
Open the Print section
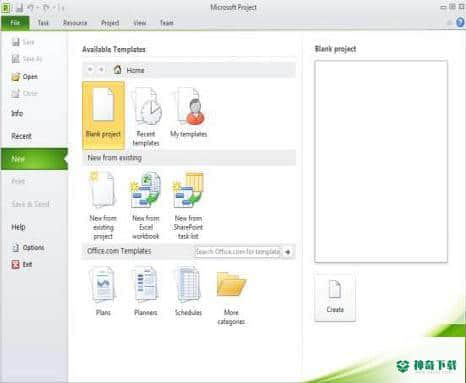pos(18,181)
